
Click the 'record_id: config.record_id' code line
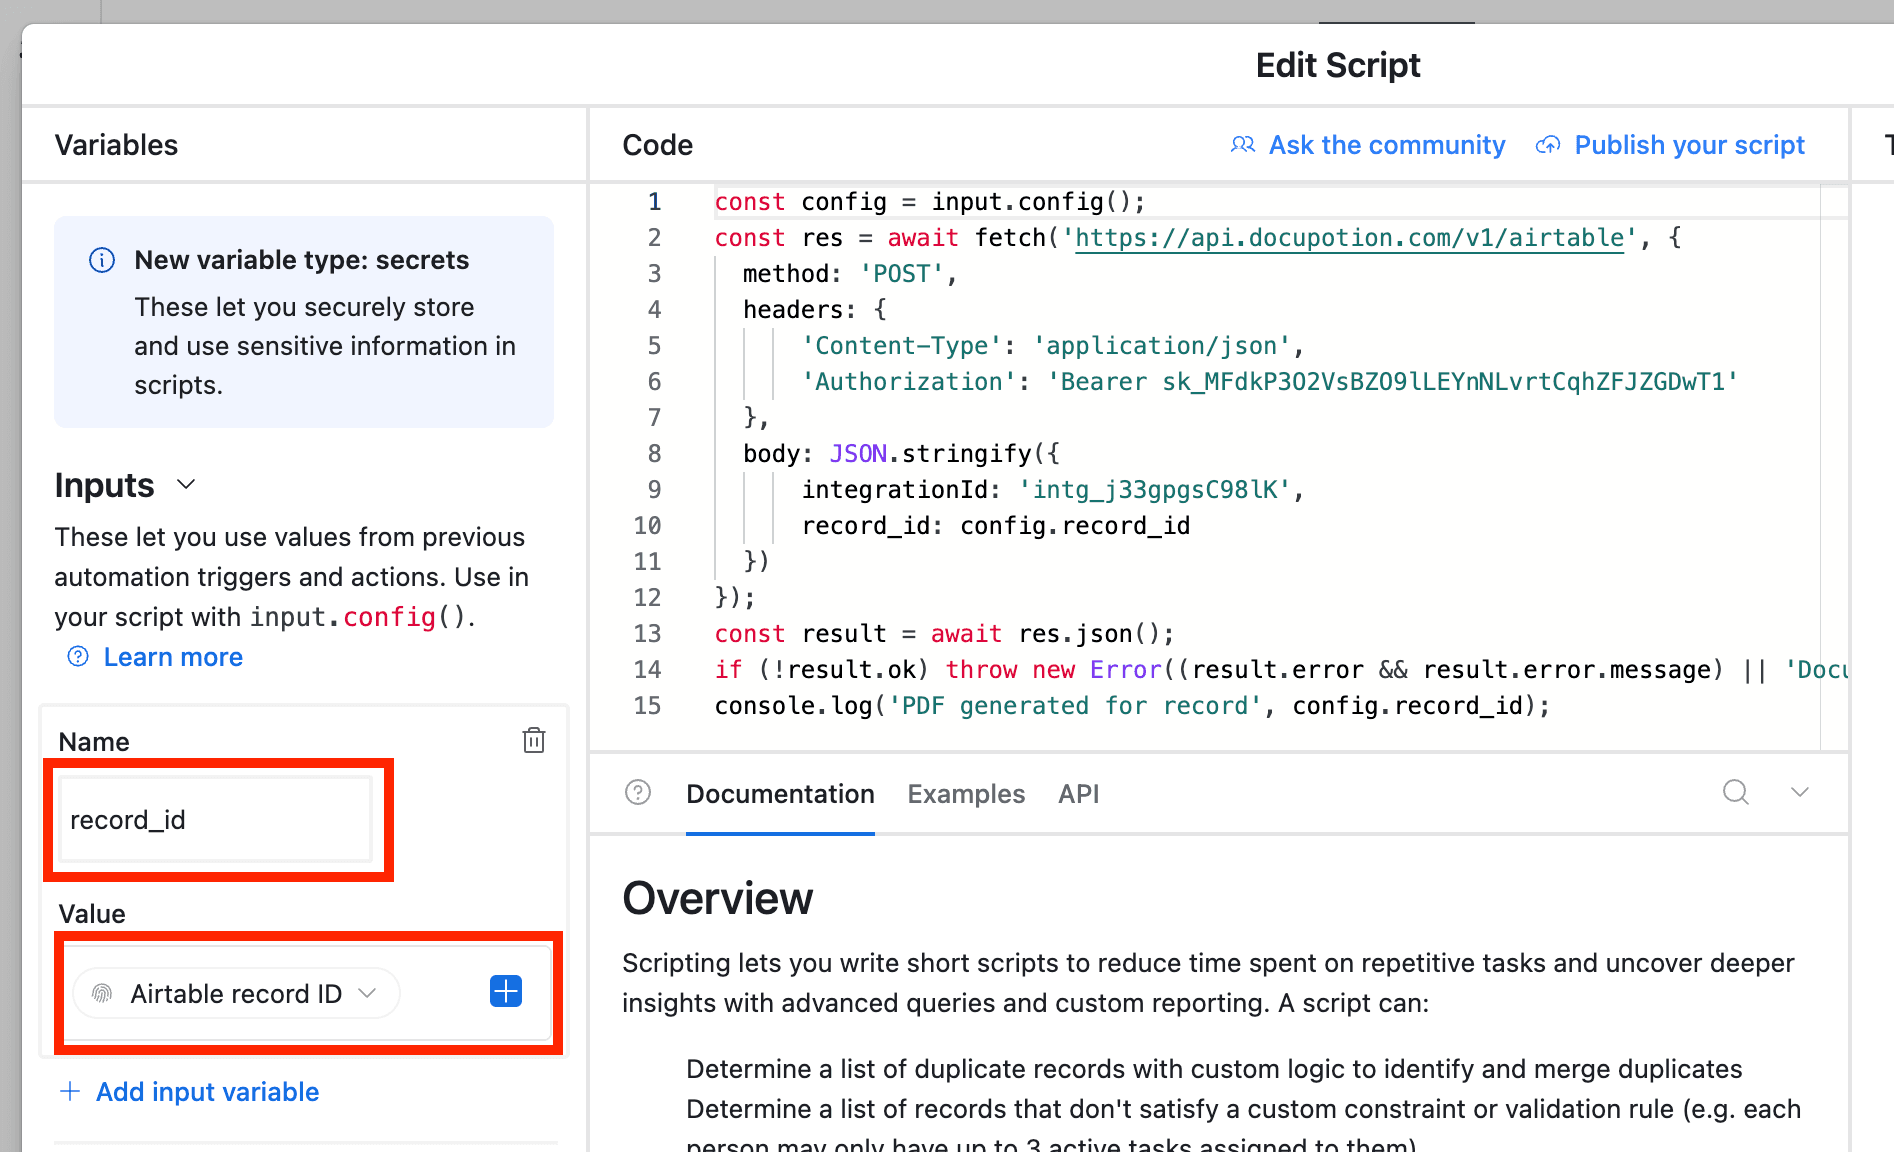[996, 526]
